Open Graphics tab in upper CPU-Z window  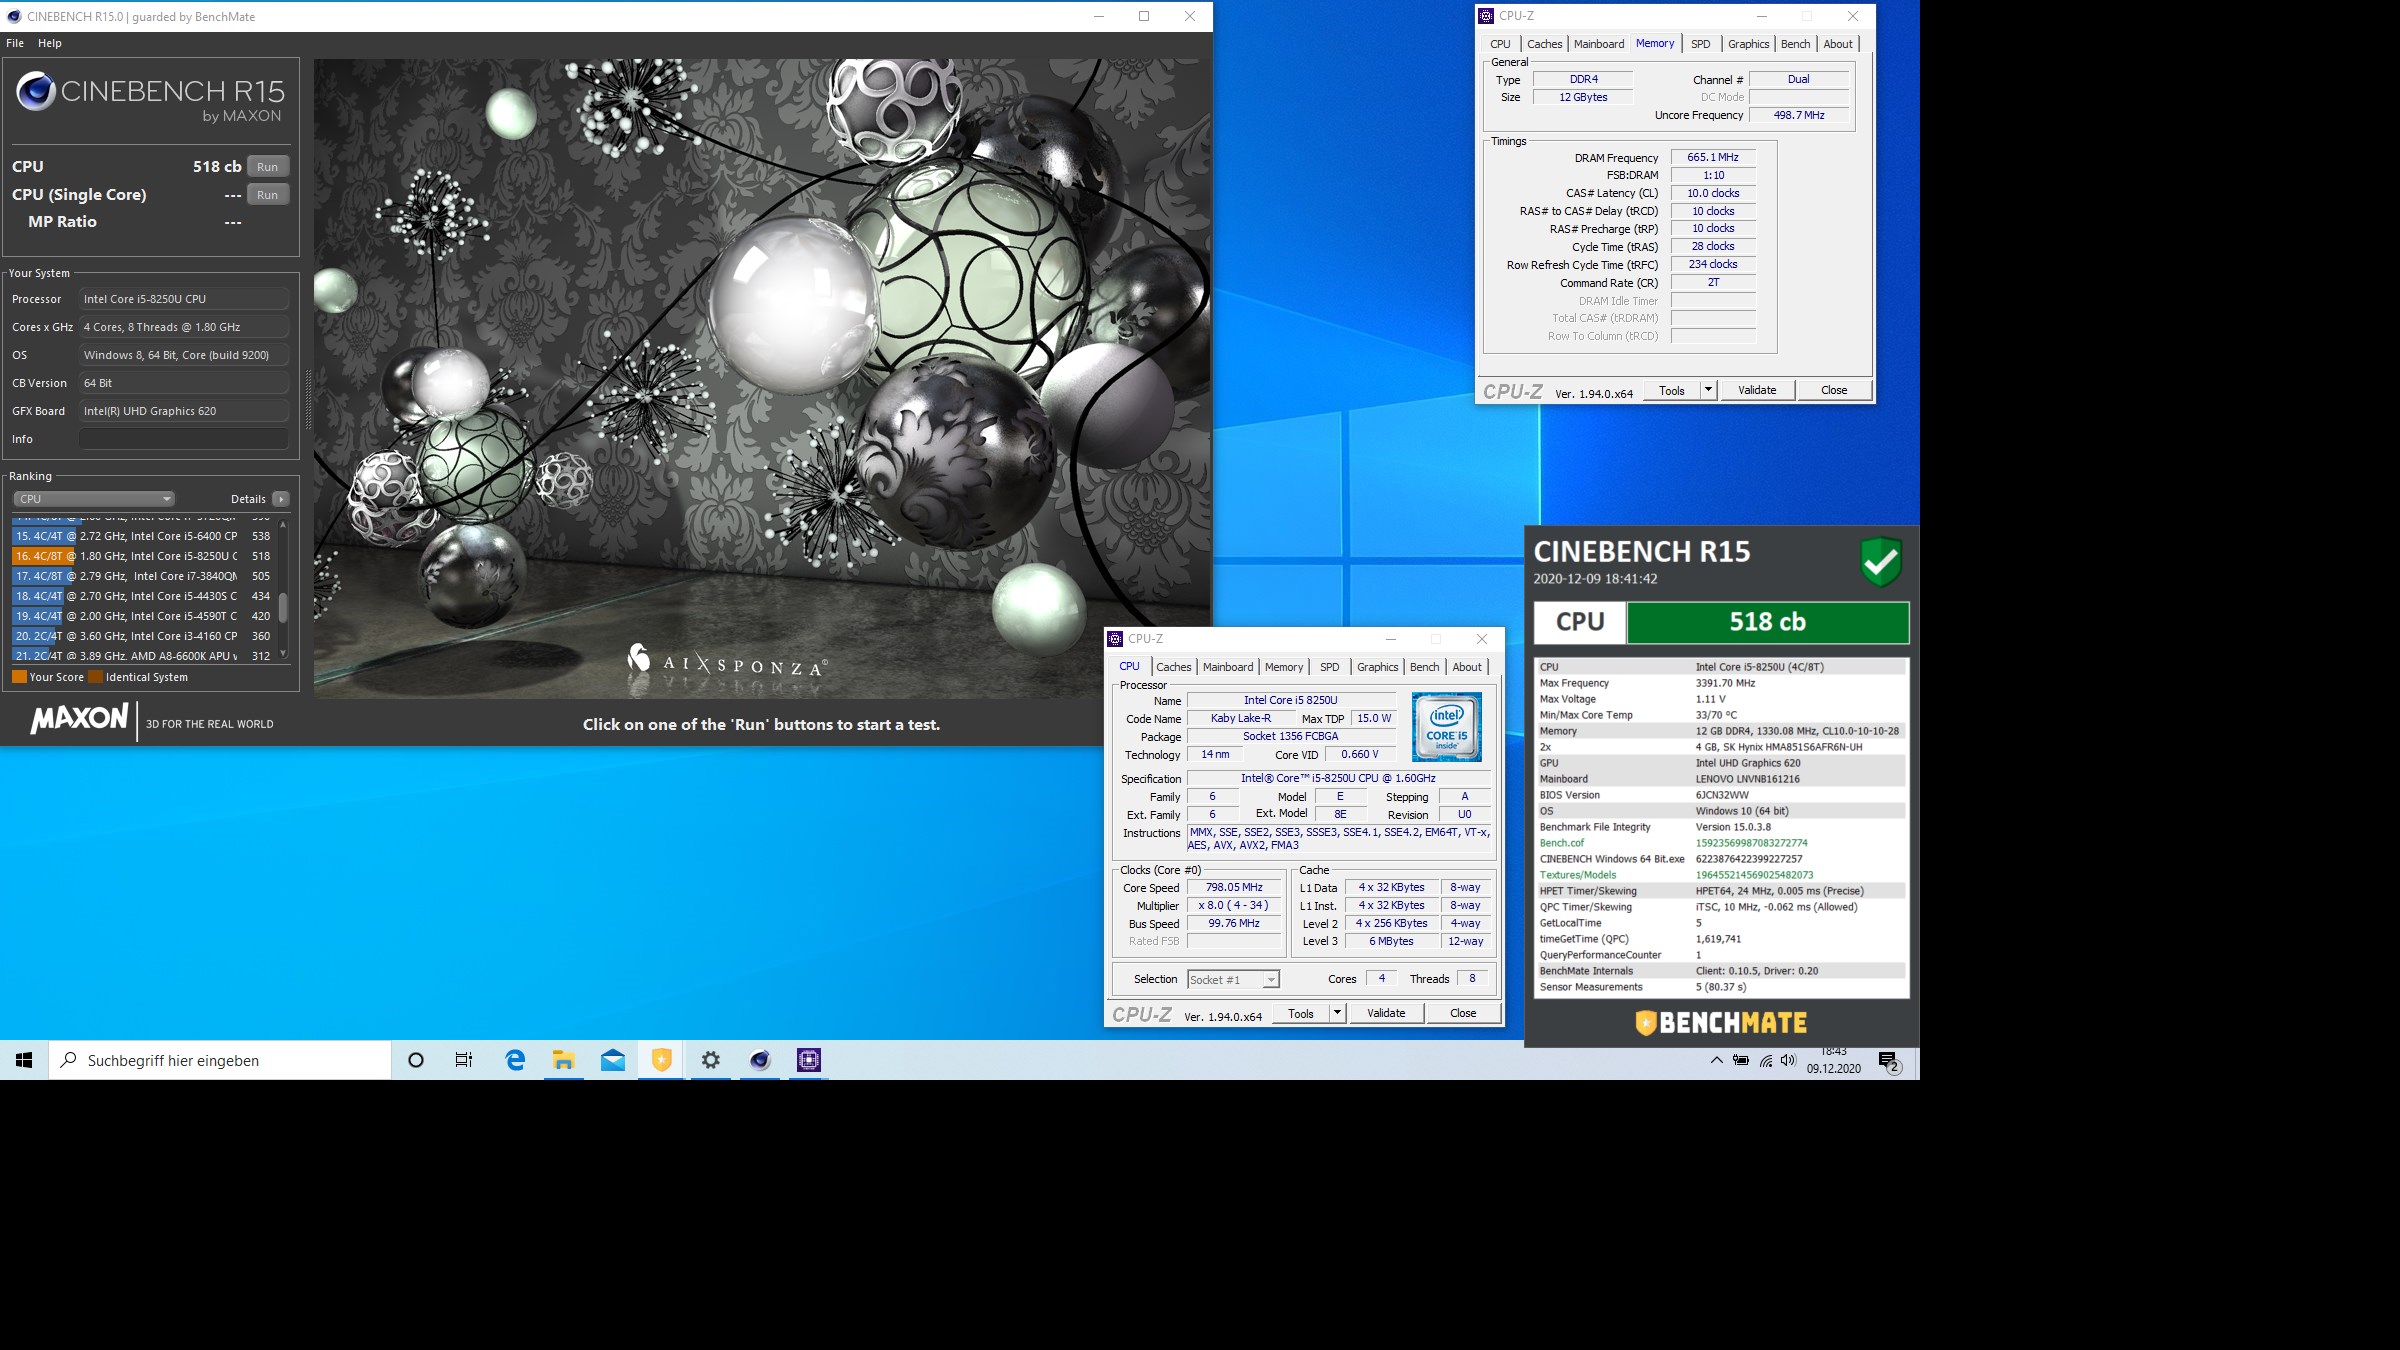(x=1748, y=44)
